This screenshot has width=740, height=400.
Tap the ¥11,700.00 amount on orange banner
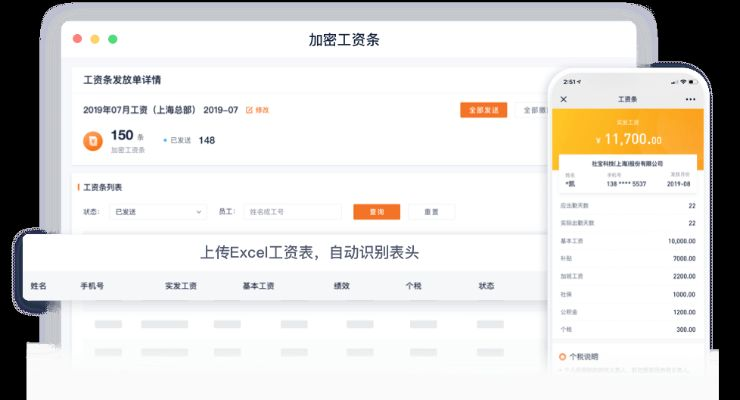[x=629, y=139]
